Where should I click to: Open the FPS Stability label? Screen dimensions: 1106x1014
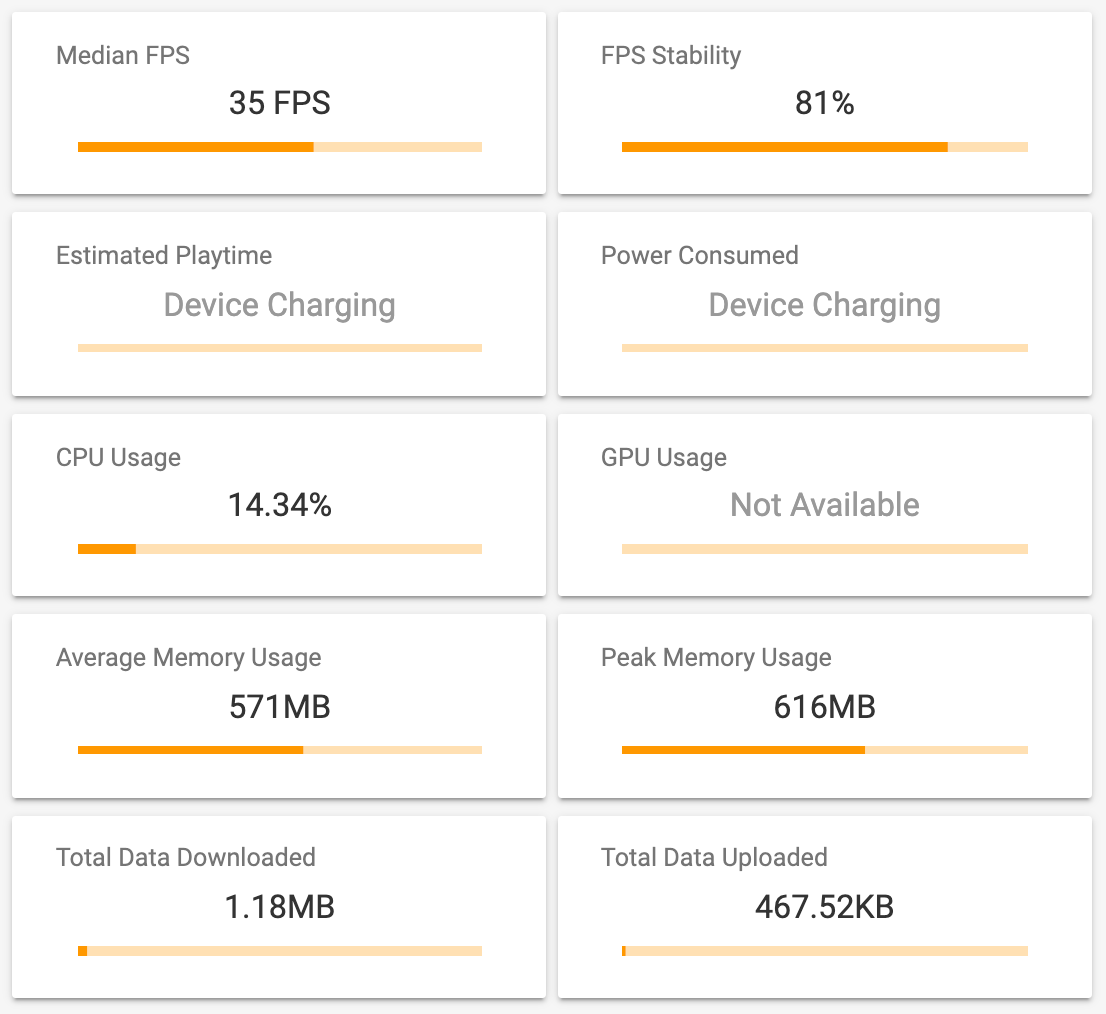point(671,55)
